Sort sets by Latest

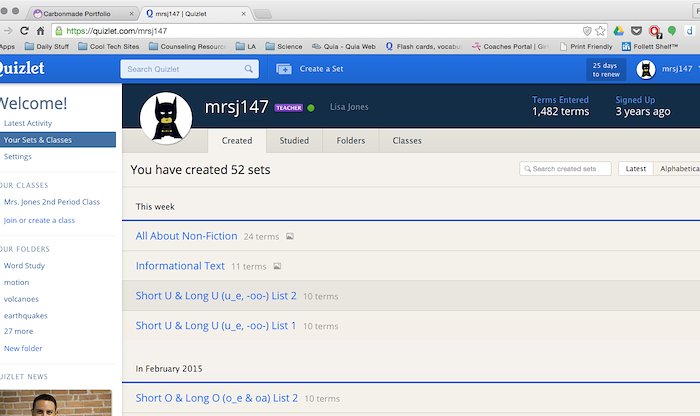pos(636,169)
